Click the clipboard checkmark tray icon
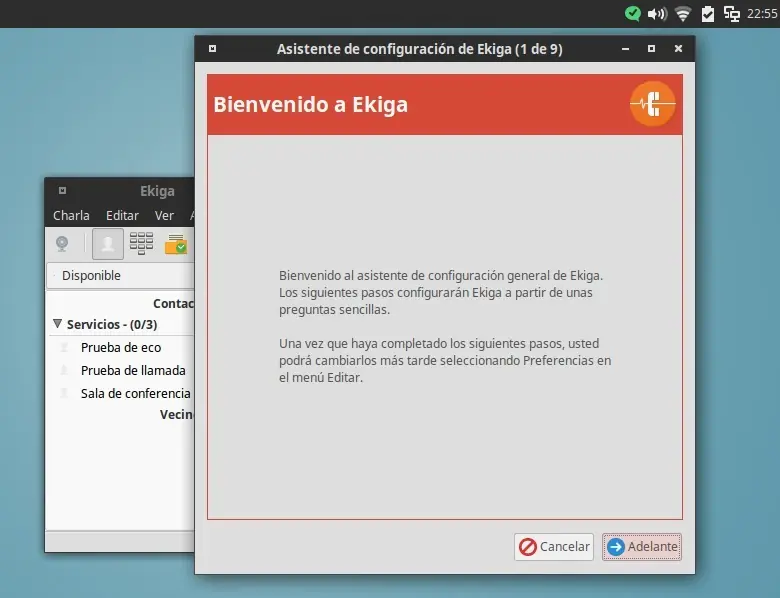 [x=707, y=14]
